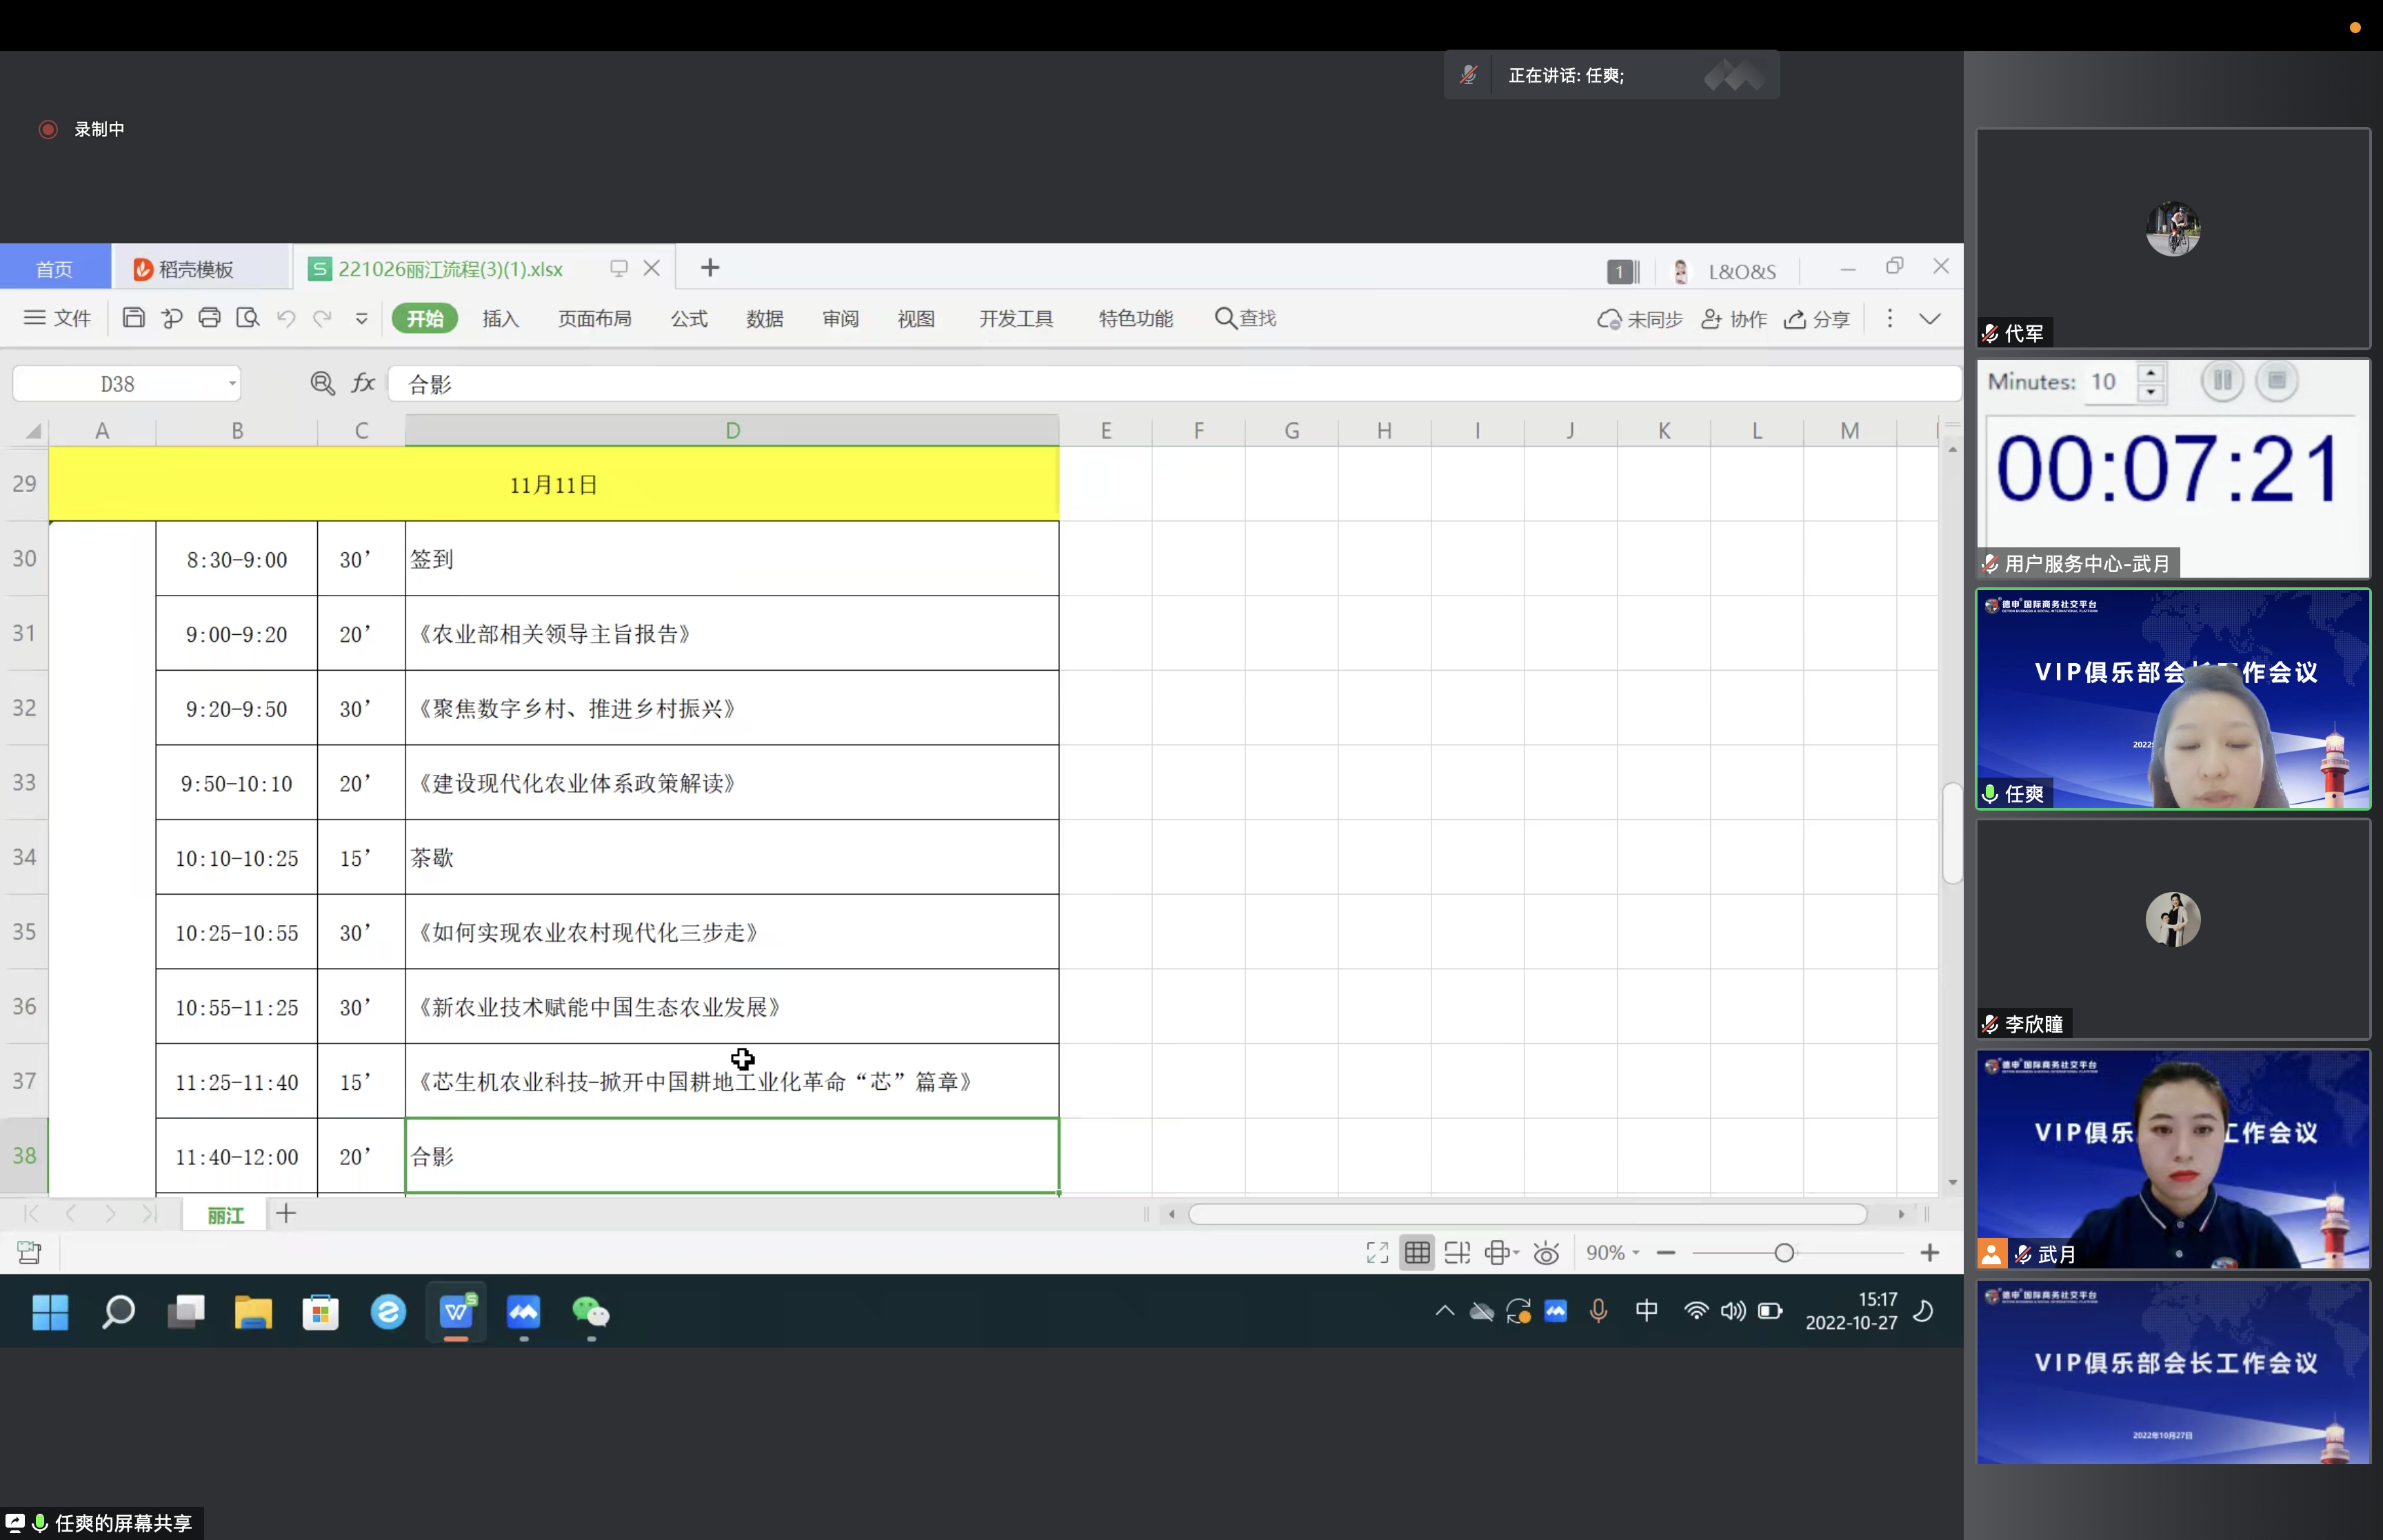Open the 文件 menu
Screen dimensions: 2383x1540
coord(58,318)
